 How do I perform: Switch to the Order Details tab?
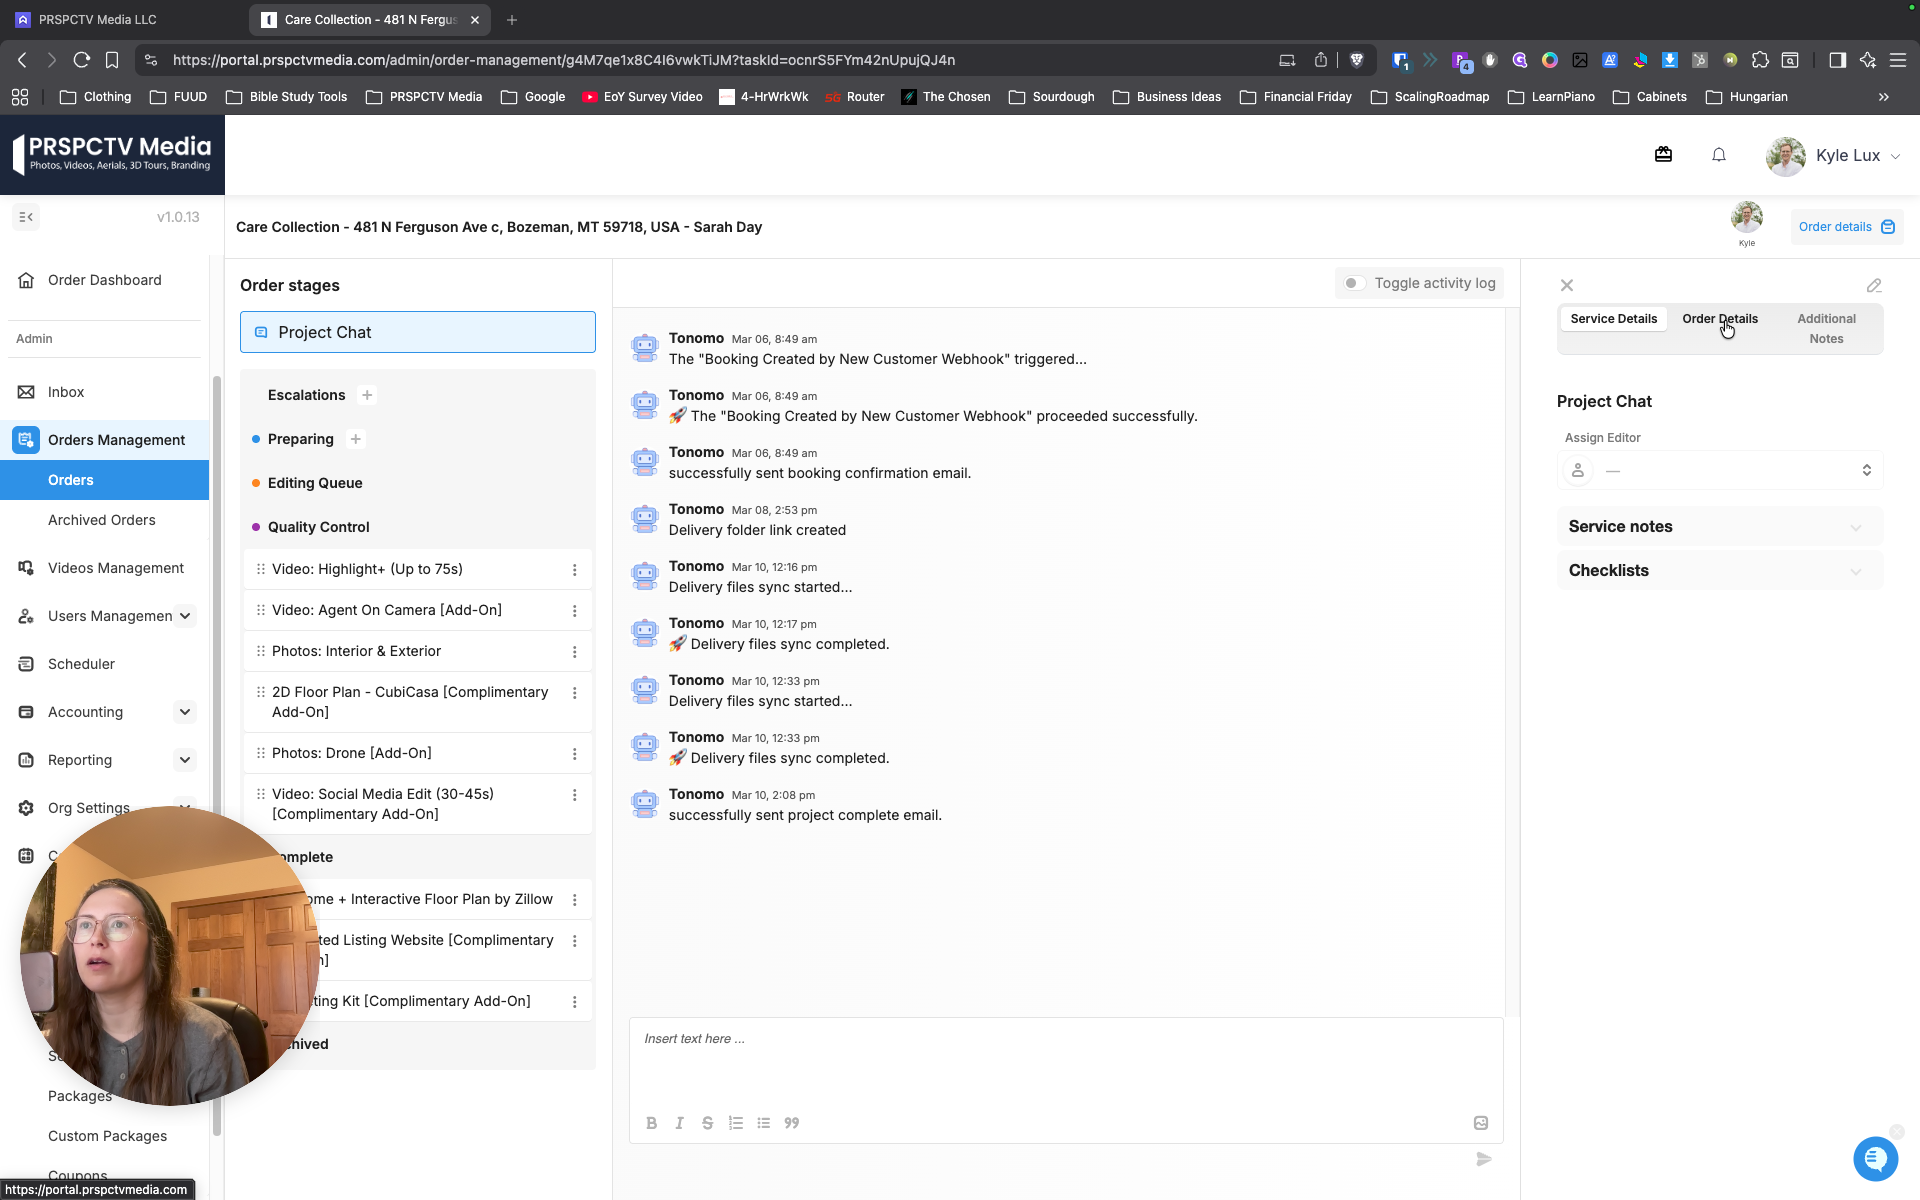[1720, 319]
